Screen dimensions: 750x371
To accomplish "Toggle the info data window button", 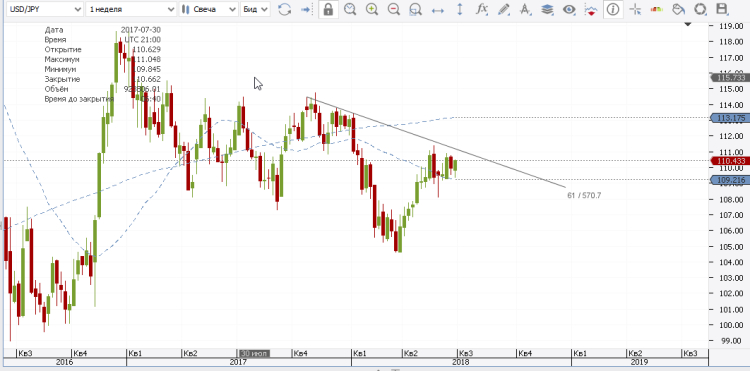I will pos(613,9).
